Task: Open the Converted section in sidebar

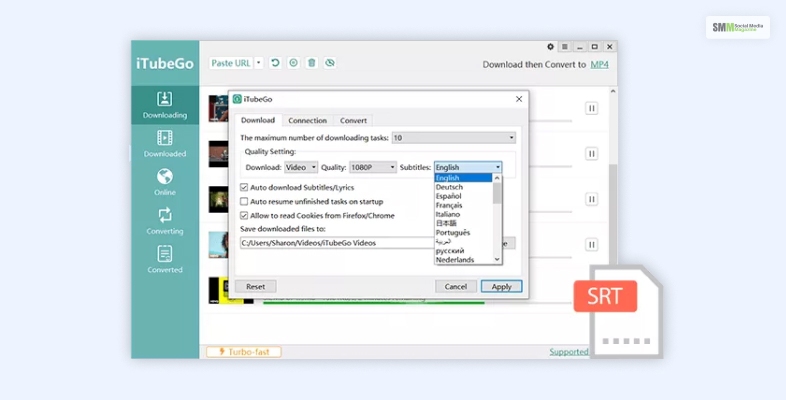Action: tap(165, 259)
